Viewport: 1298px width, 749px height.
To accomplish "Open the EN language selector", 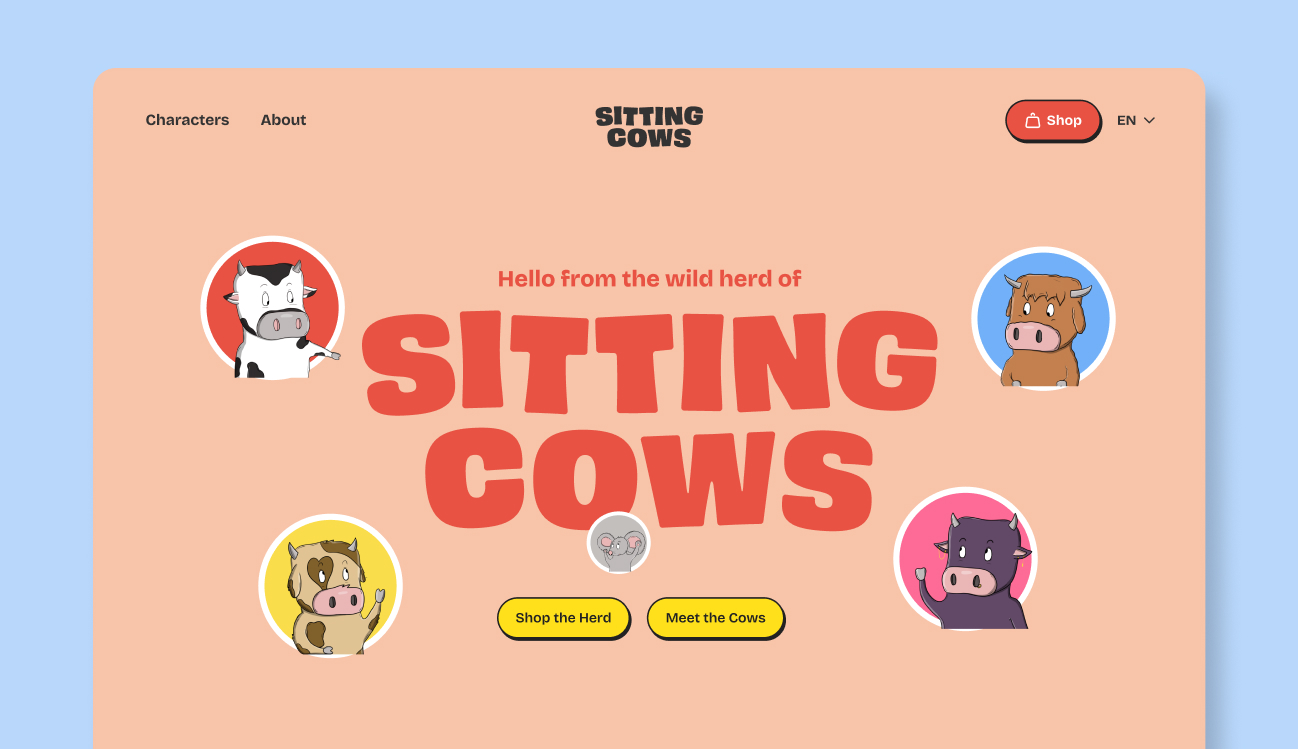I will click(1136, 120).
